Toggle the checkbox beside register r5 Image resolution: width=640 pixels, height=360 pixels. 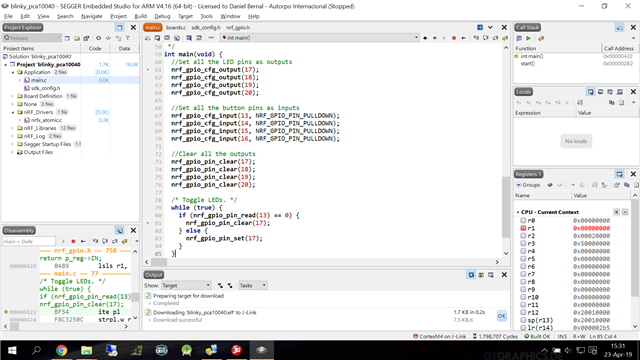pos(523,259)
